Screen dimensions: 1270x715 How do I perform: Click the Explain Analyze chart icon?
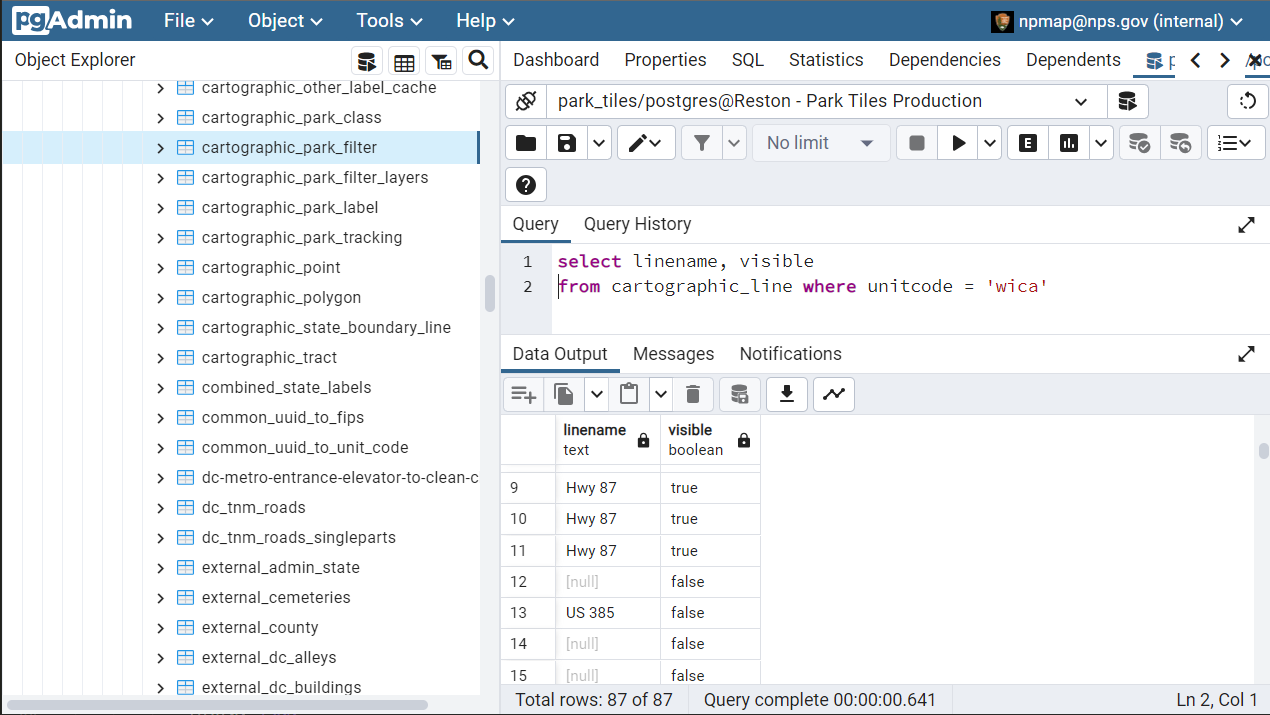pyautogui.click(x=1069, y=143)
